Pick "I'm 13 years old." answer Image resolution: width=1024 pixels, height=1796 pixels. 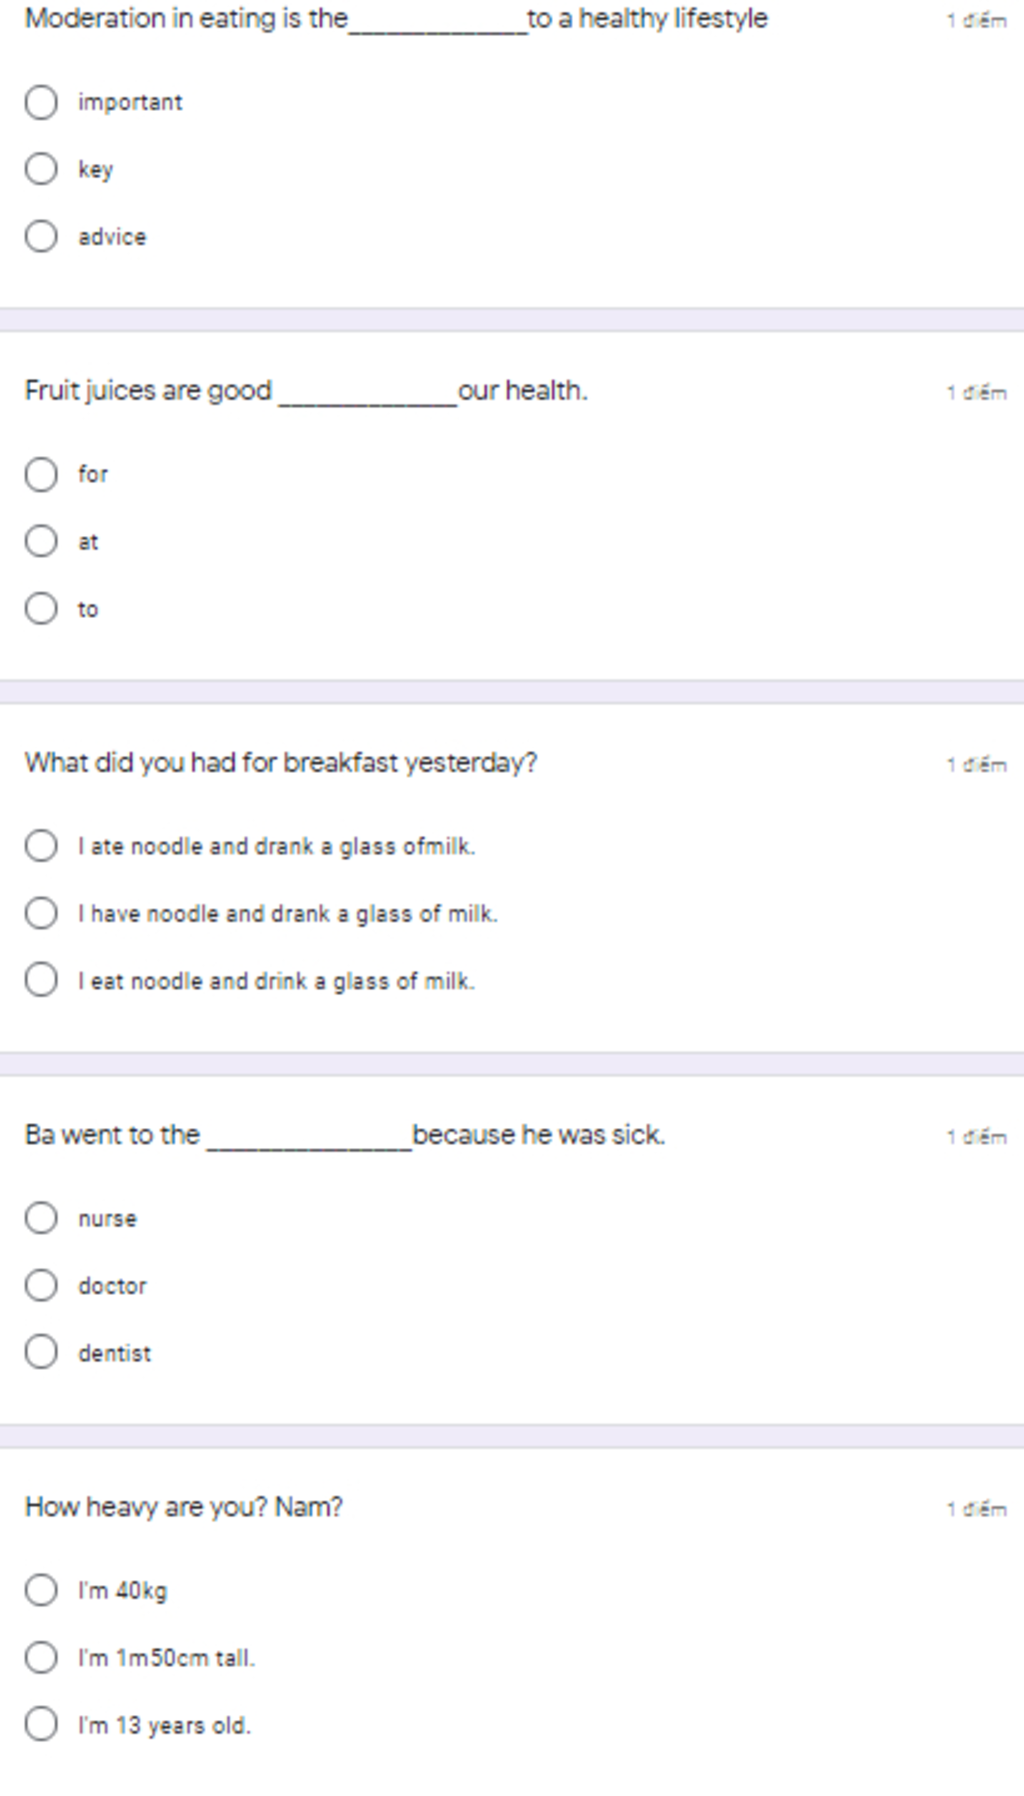pyautogui.click(x=41, y=1724)
